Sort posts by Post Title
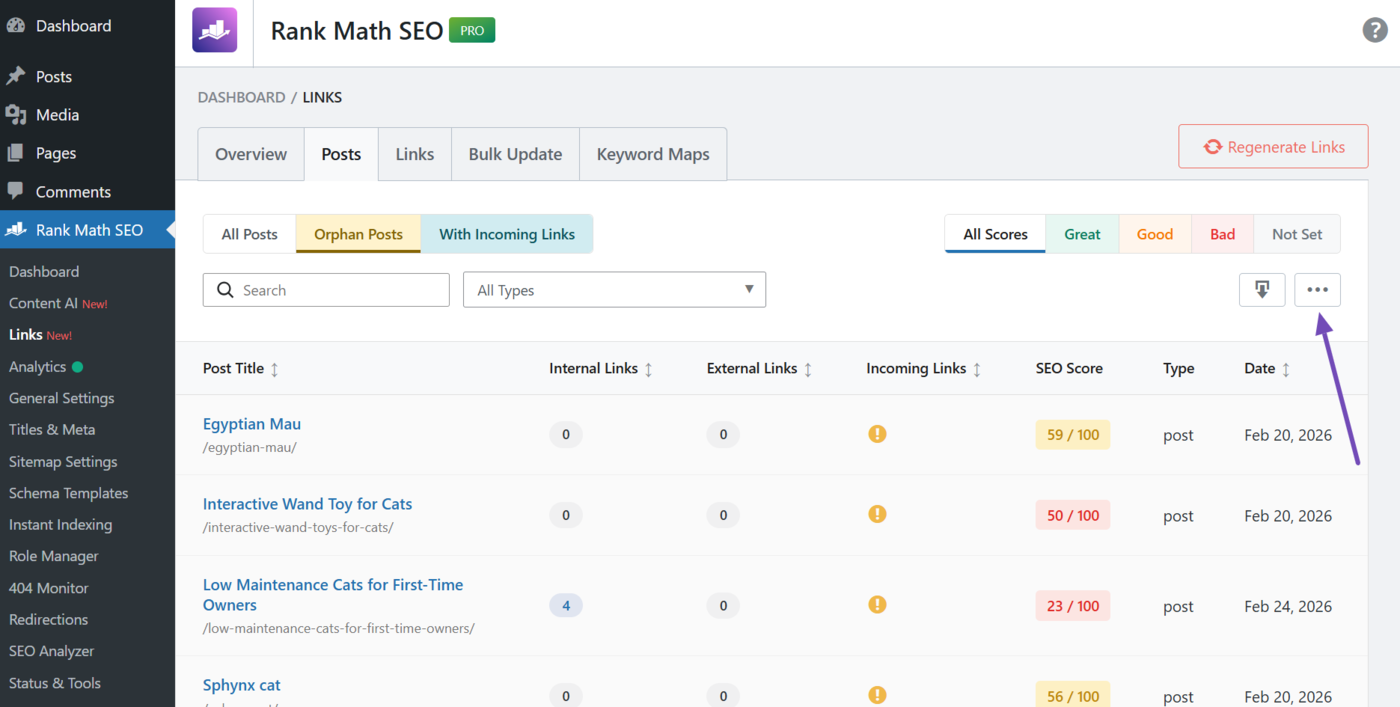This screenshot has width=1400, height=707. tap(240, 368)
